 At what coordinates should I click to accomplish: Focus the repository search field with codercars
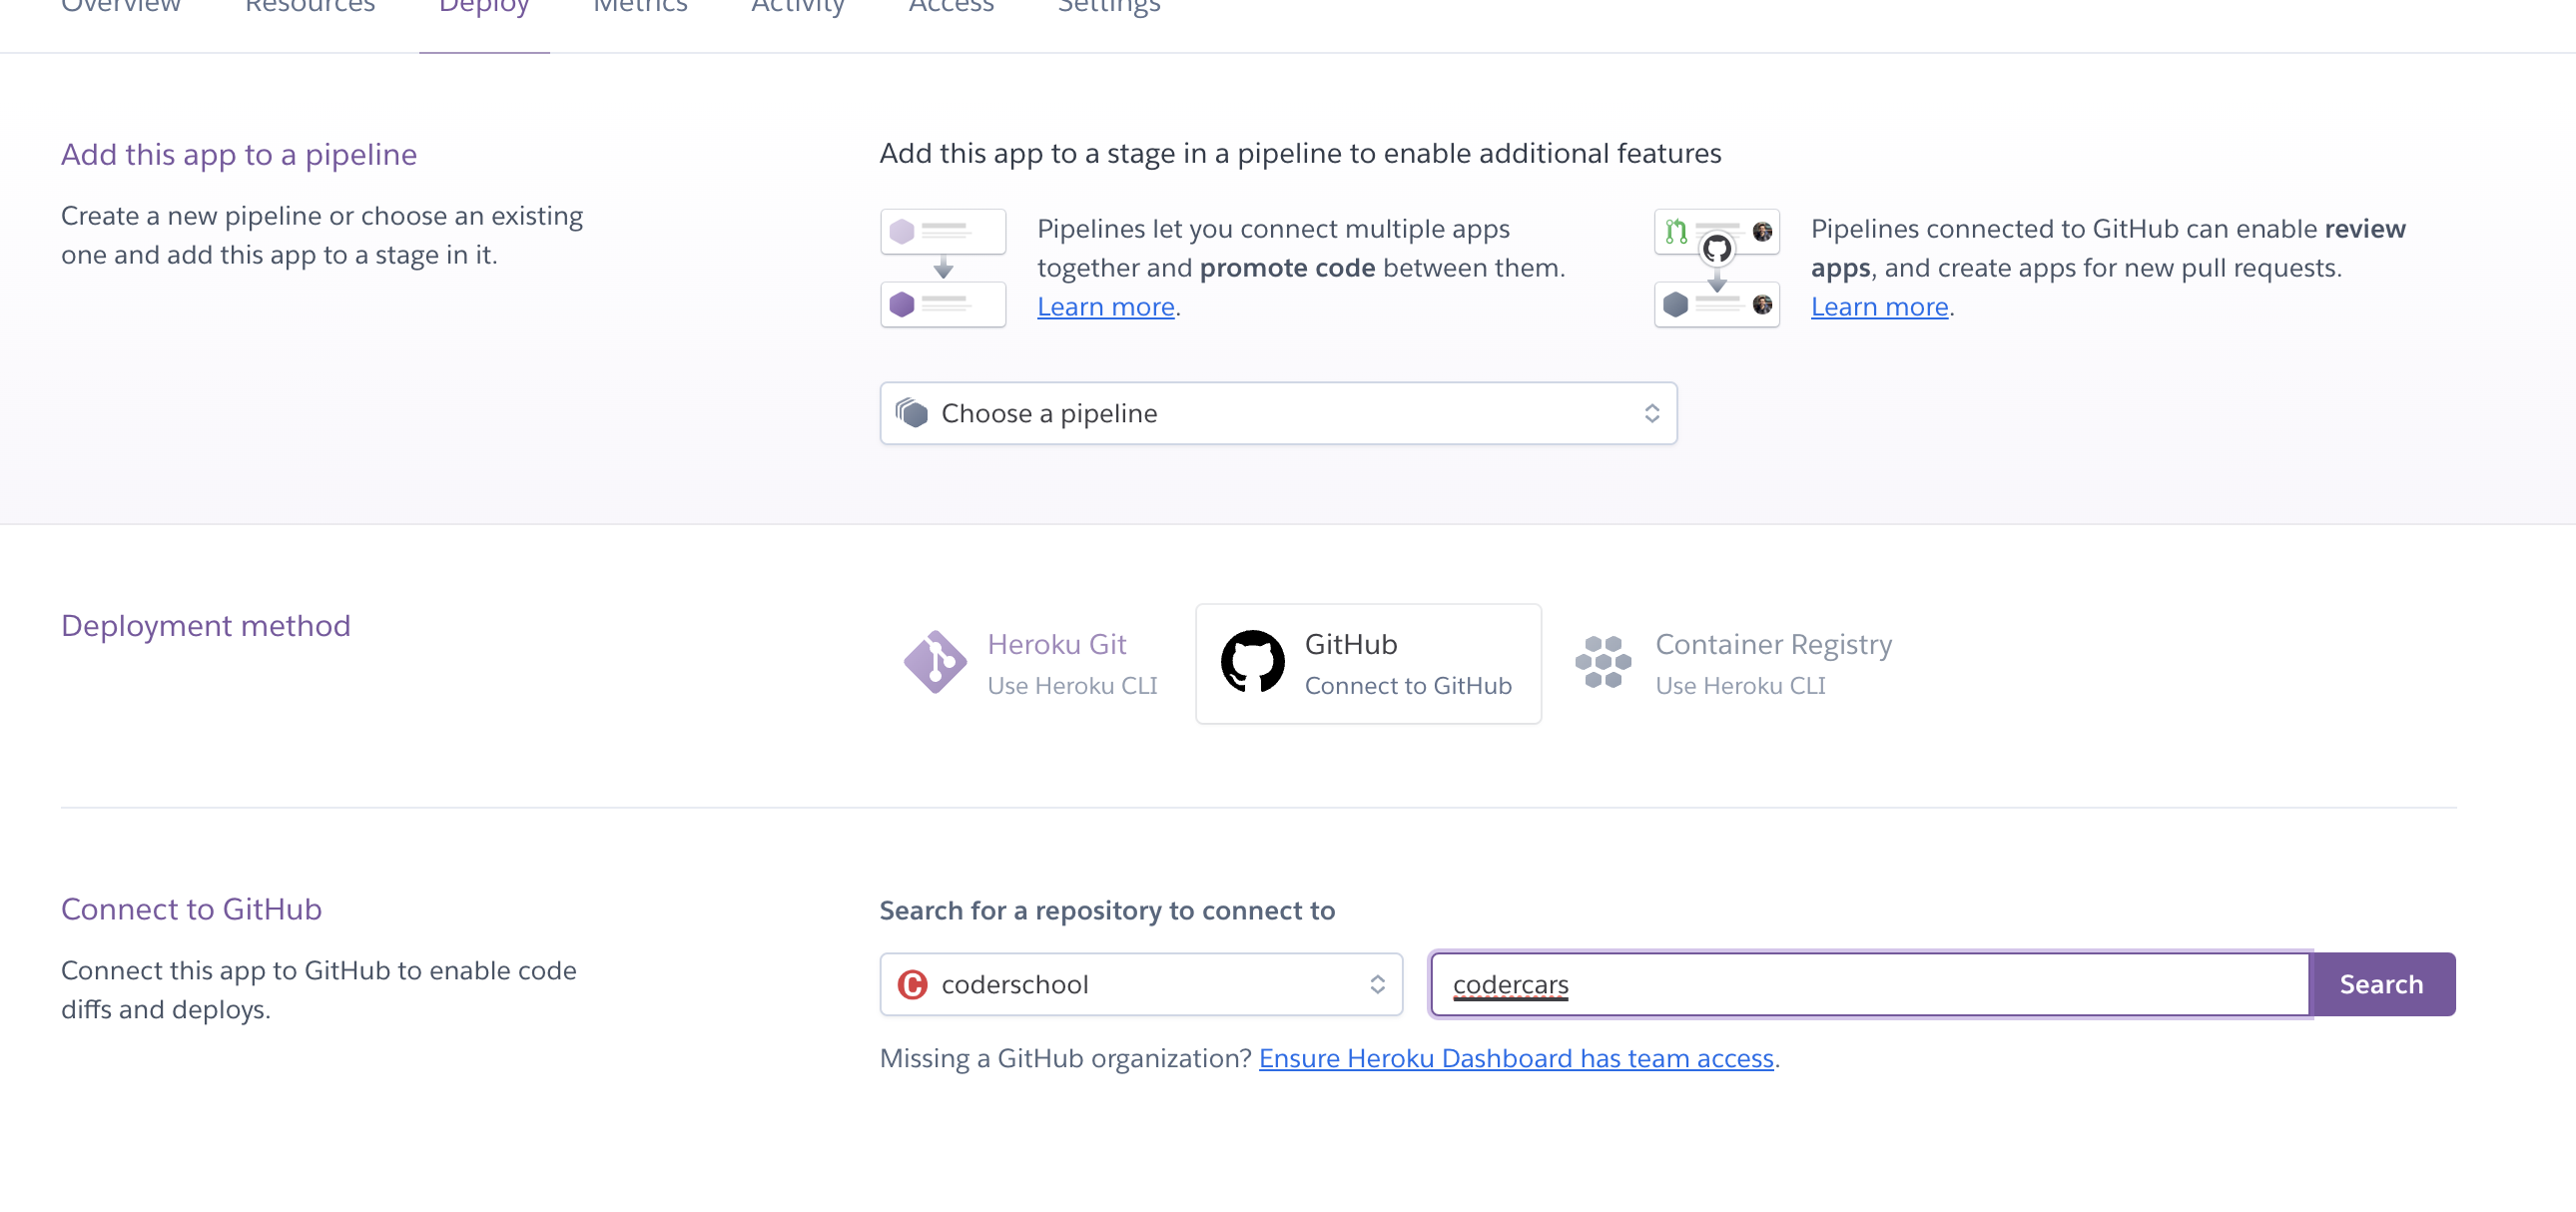tap(1870, 984)
